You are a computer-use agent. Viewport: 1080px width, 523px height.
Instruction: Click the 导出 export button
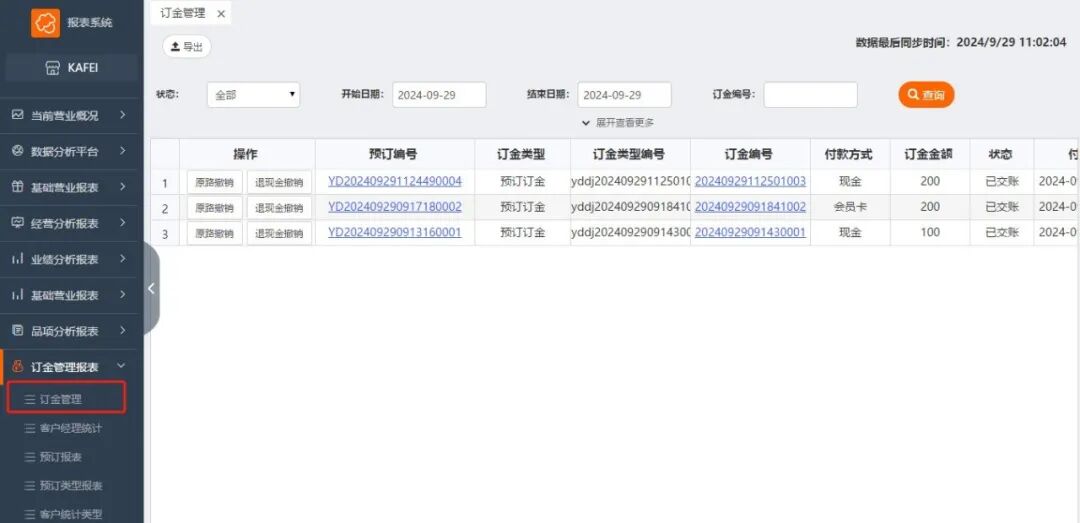pyautogui.click(x=187, y=46)
